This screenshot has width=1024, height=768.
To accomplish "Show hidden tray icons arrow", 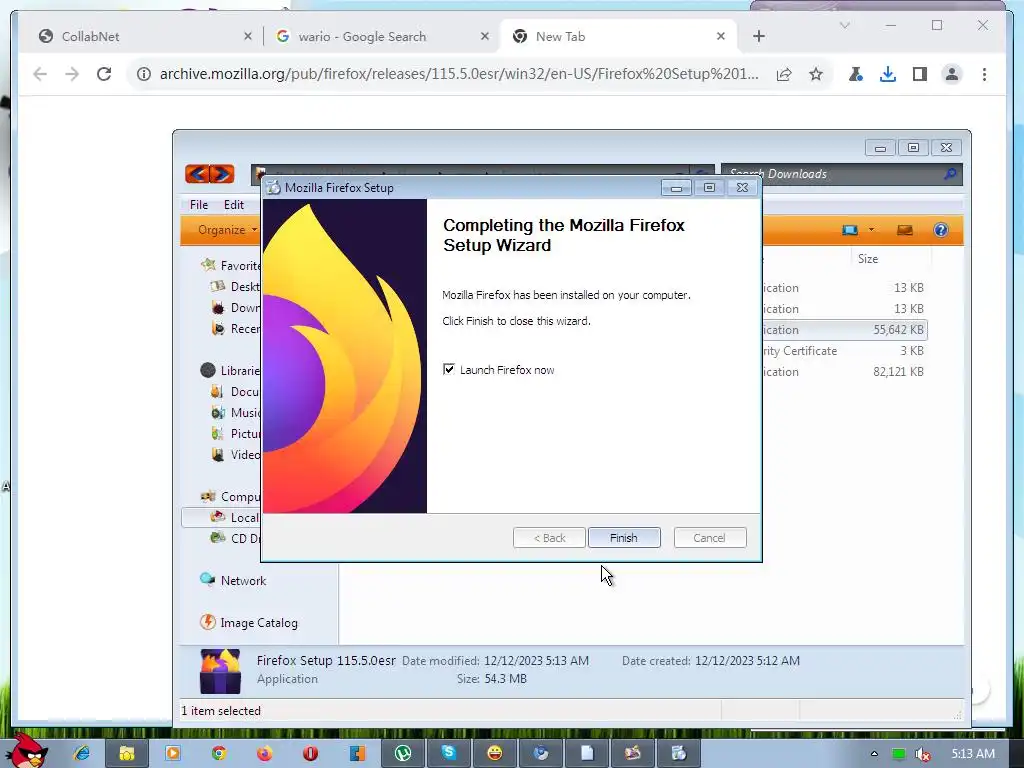I will point(874,754).
